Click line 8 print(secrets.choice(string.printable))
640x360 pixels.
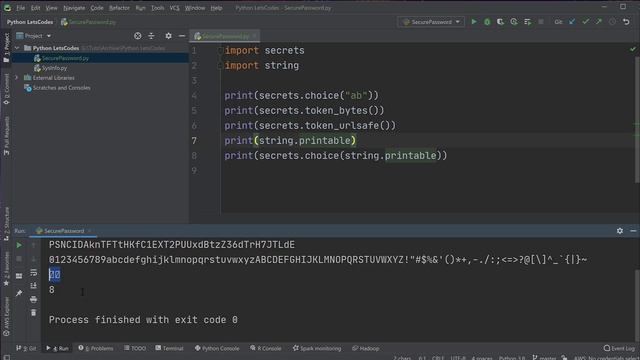point(336,156)
